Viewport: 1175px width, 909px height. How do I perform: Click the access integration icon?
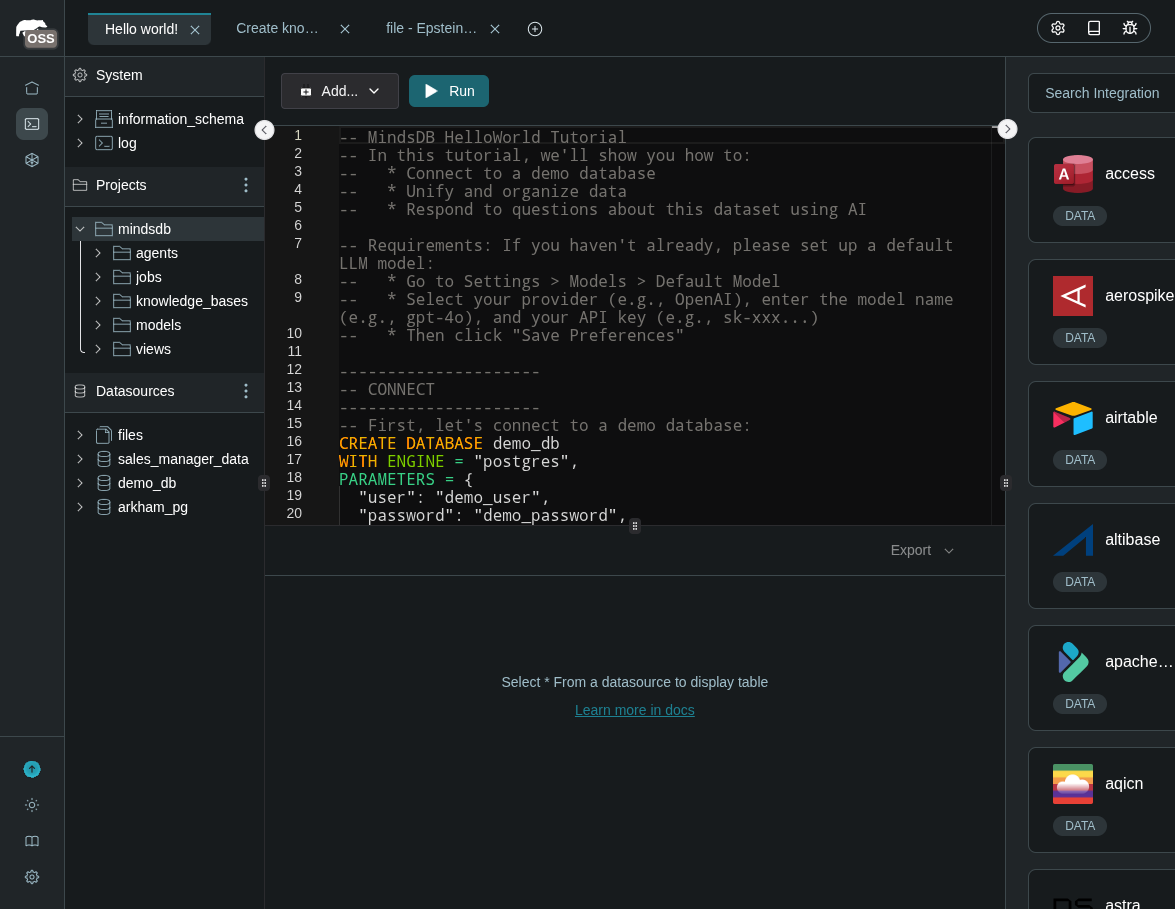[1072, 174]
